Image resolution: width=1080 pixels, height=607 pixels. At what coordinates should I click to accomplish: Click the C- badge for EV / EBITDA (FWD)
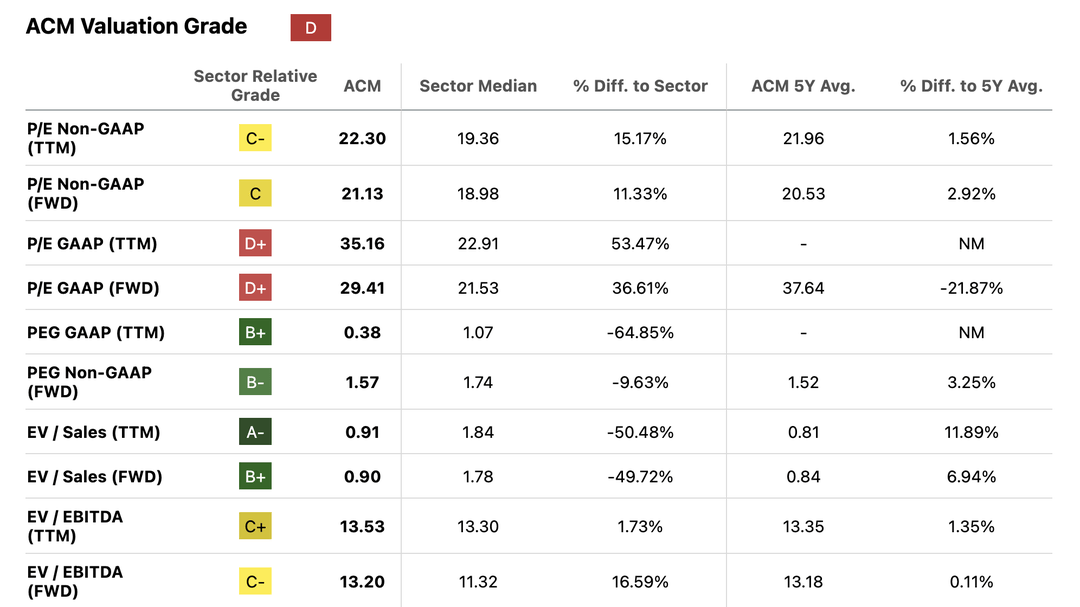pyautogui.click(x=255, y=582)
